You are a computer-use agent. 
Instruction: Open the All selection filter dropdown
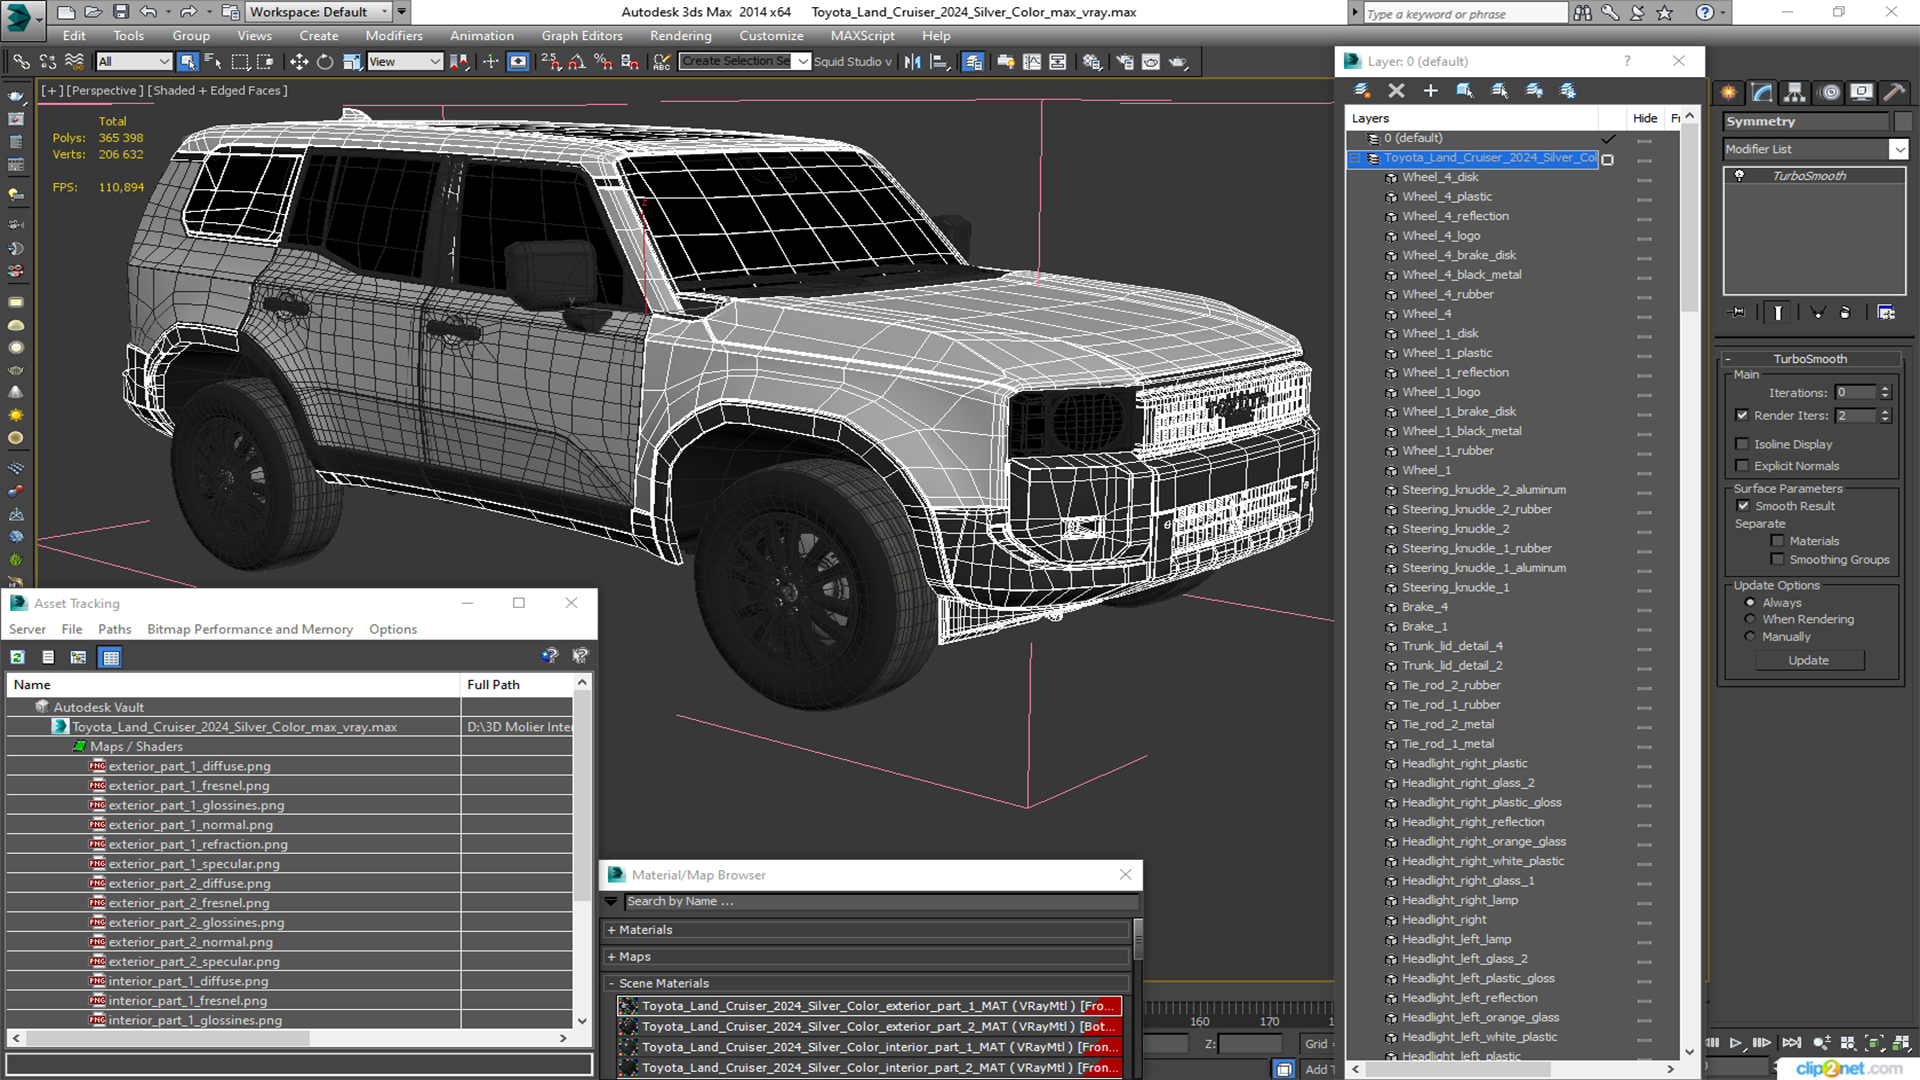134,62
